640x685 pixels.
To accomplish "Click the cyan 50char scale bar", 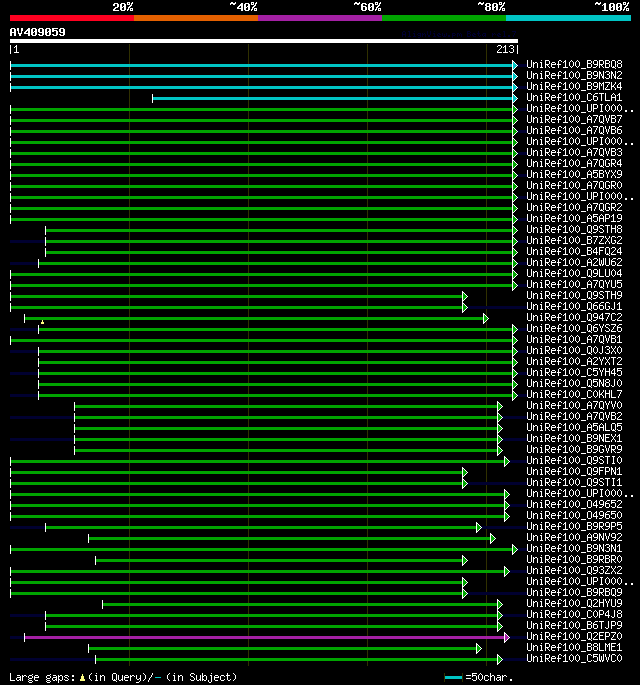I will point(453,678).
